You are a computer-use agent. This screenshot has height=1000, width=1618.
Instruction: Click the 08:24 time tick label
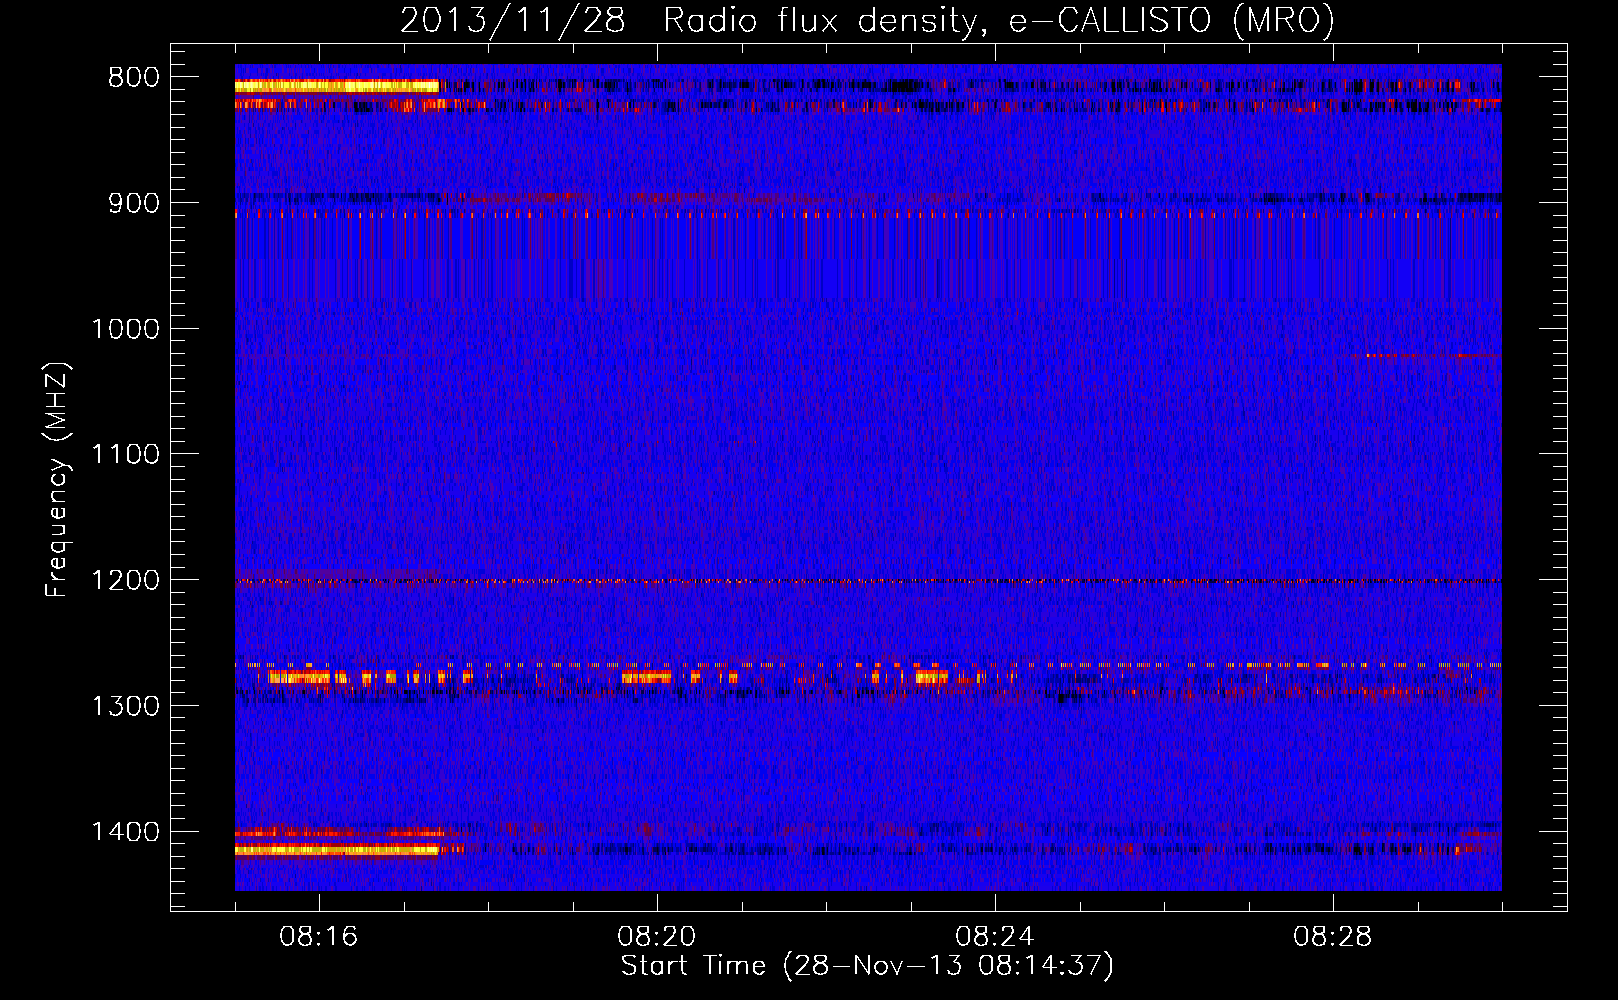(995, 937)
